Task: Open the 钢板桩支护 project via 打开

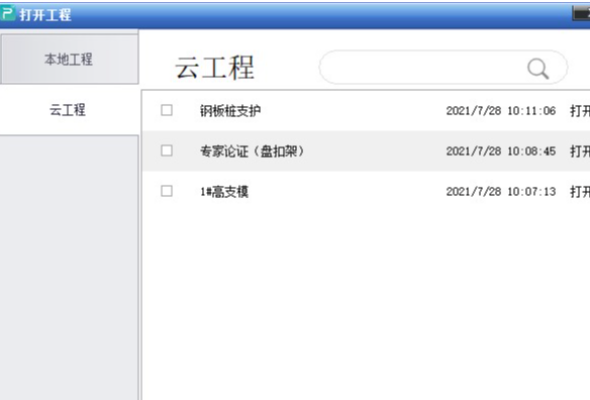Action: click(580, 111)
